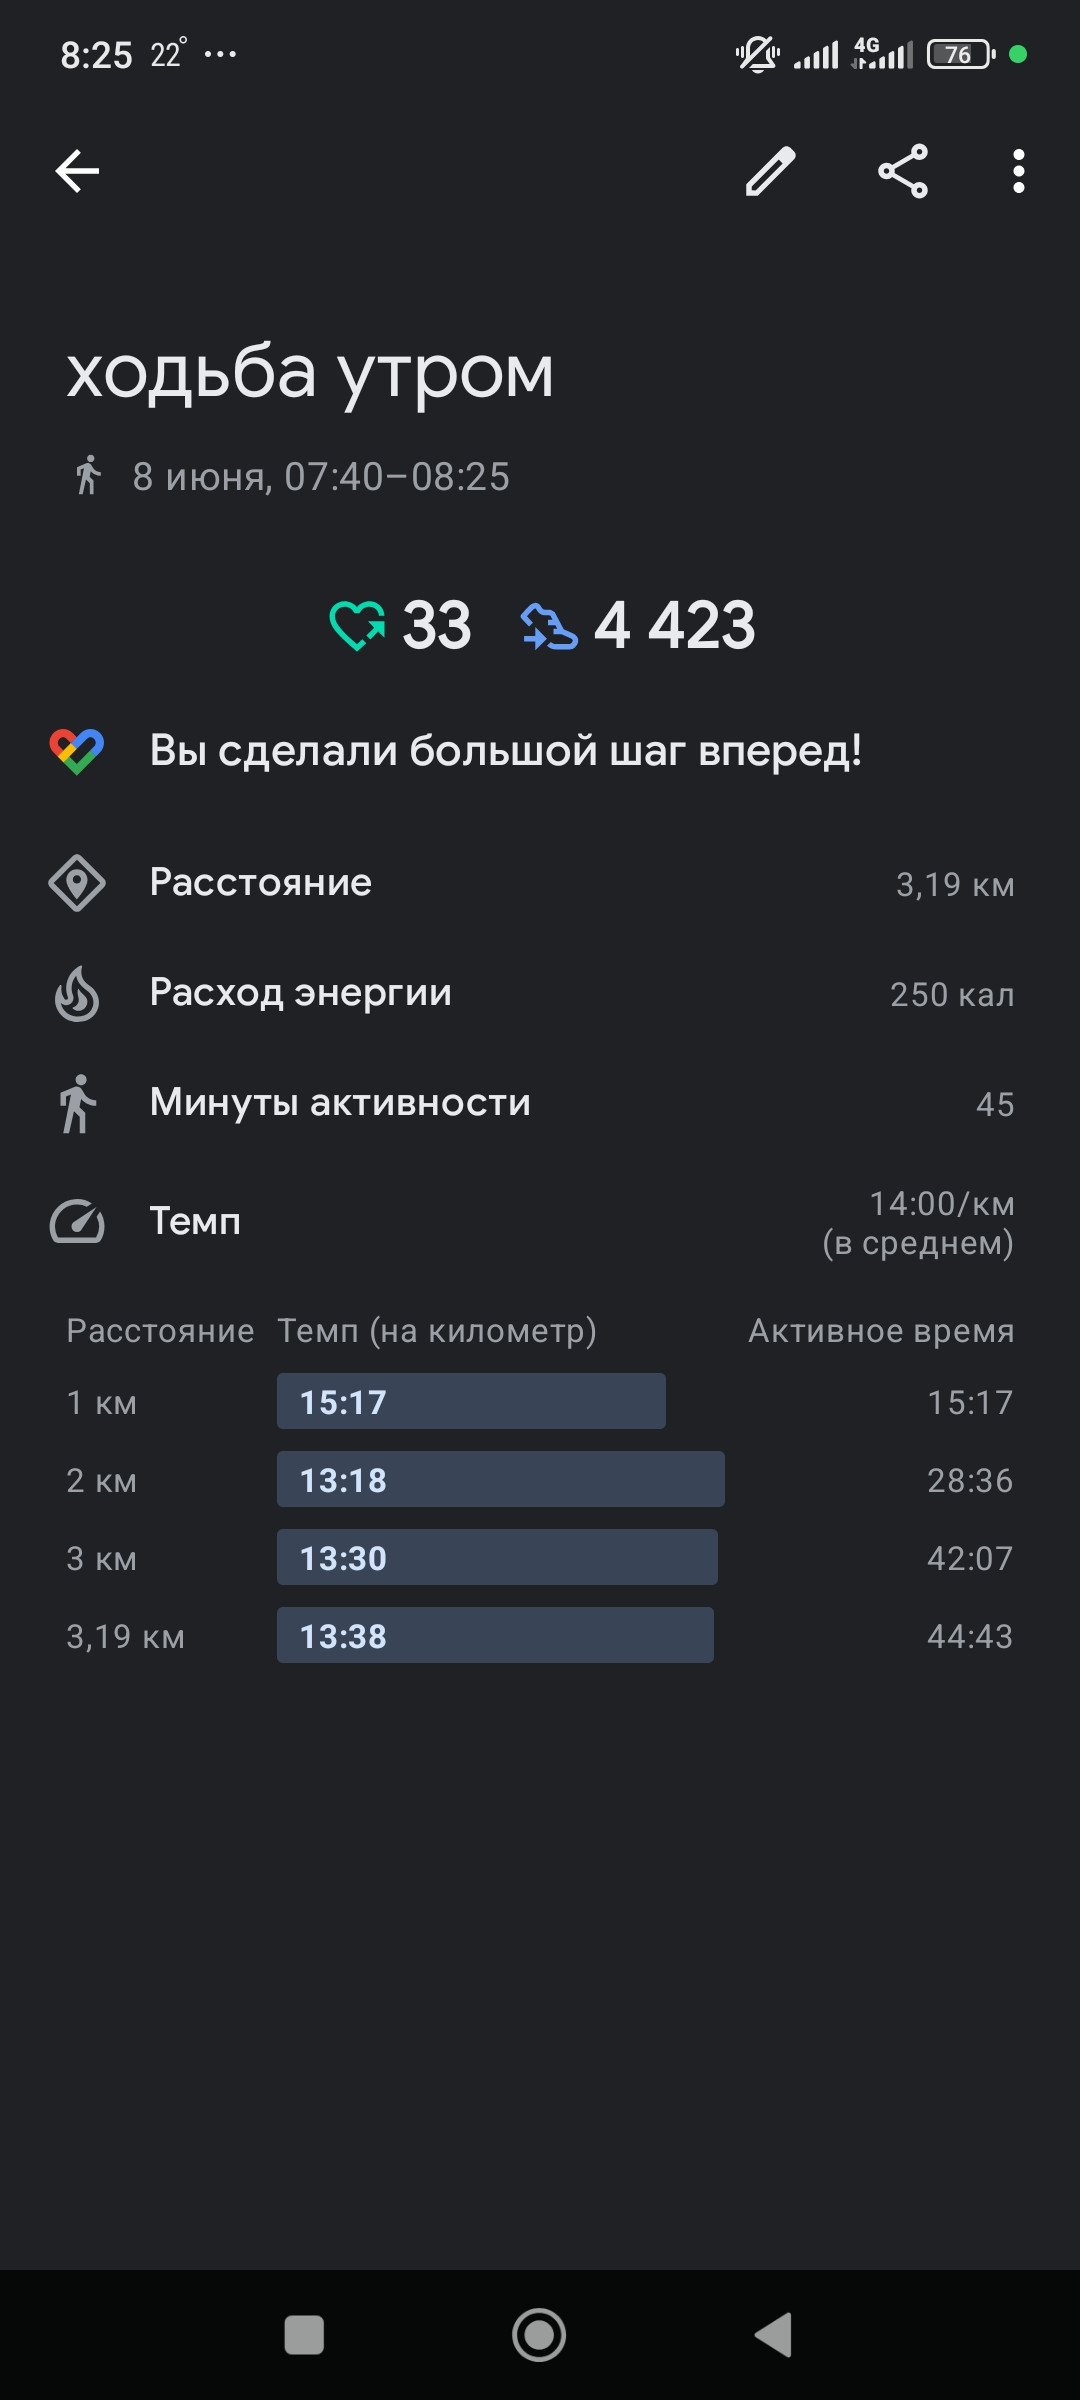Tap the Темп speedometer icon
The image size is (1080, 2400).
pyautogui.click(x=77, y=1221)
